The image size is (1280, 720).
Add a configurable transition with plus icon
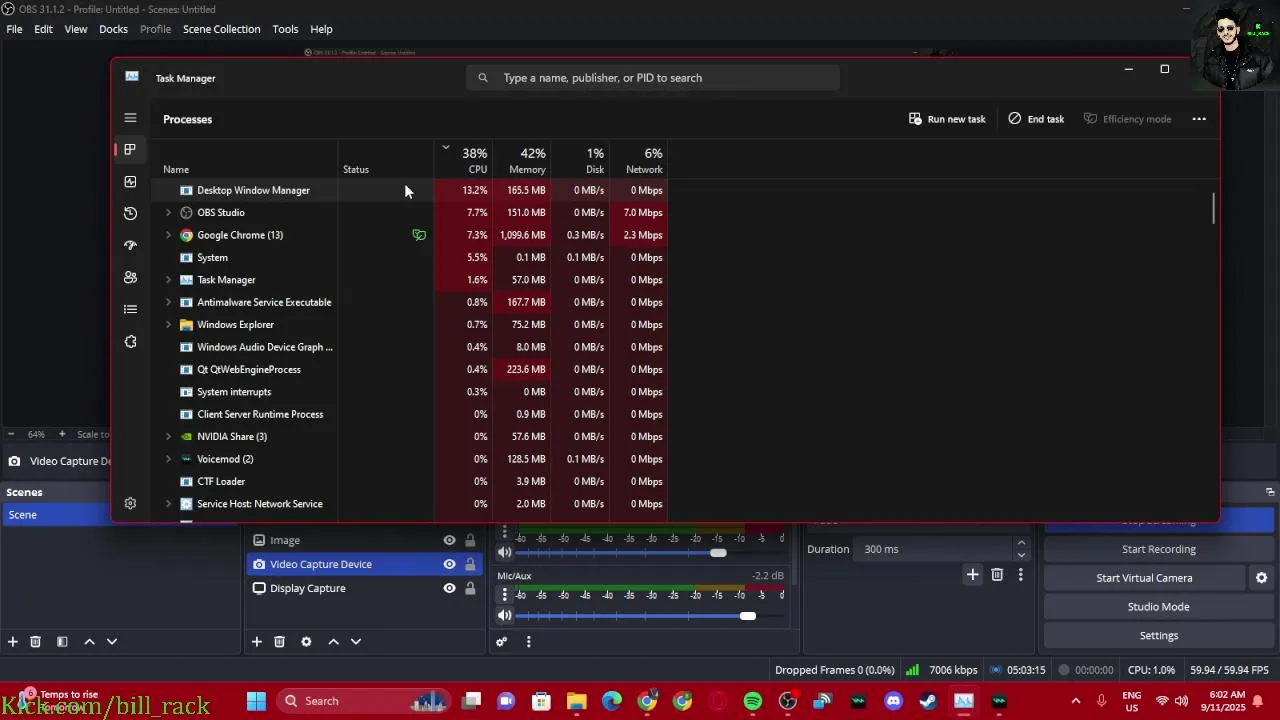[x=972, y=574]
